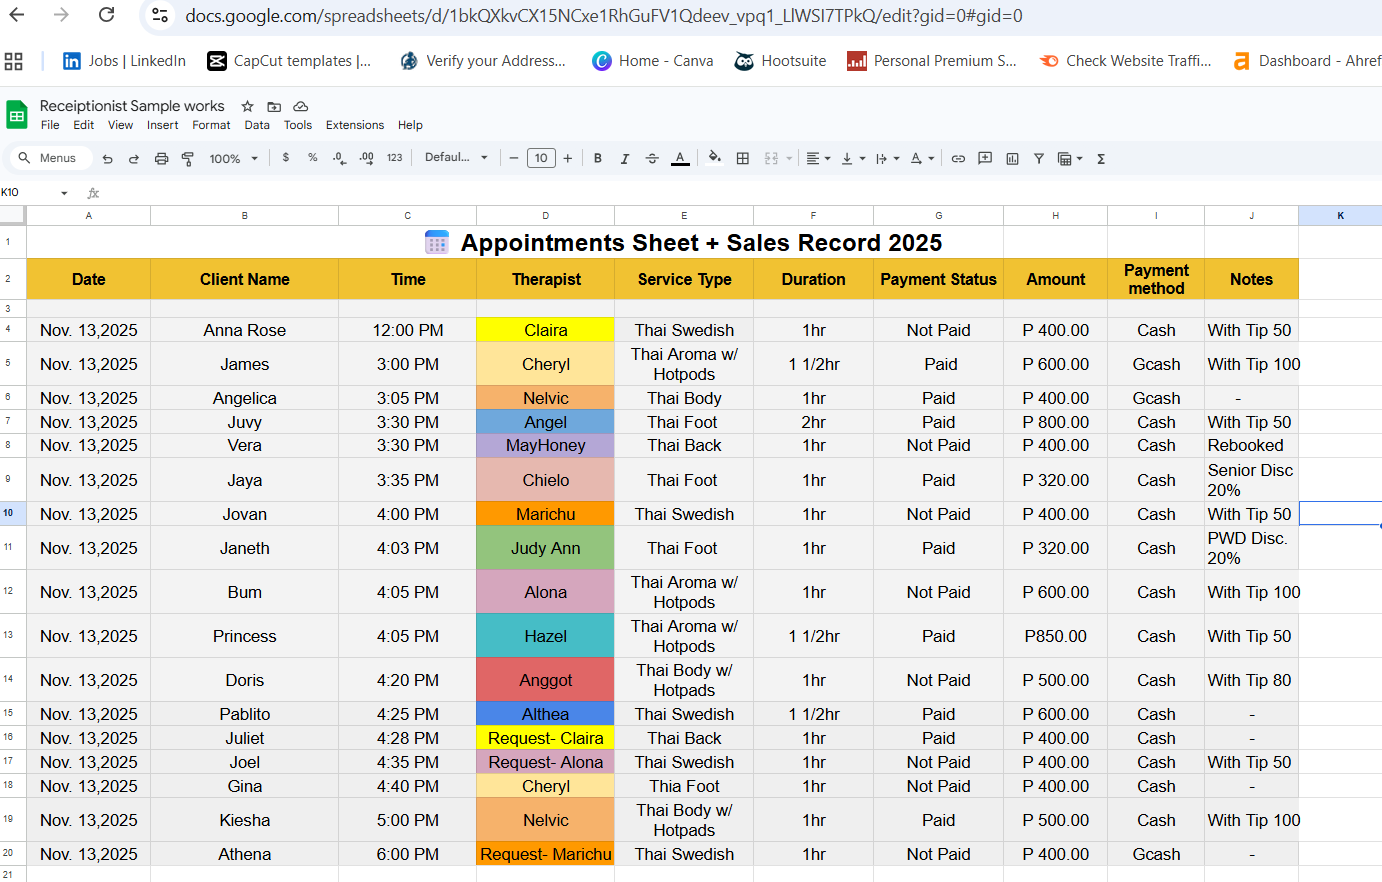Open the table views dropdown

1070,158
